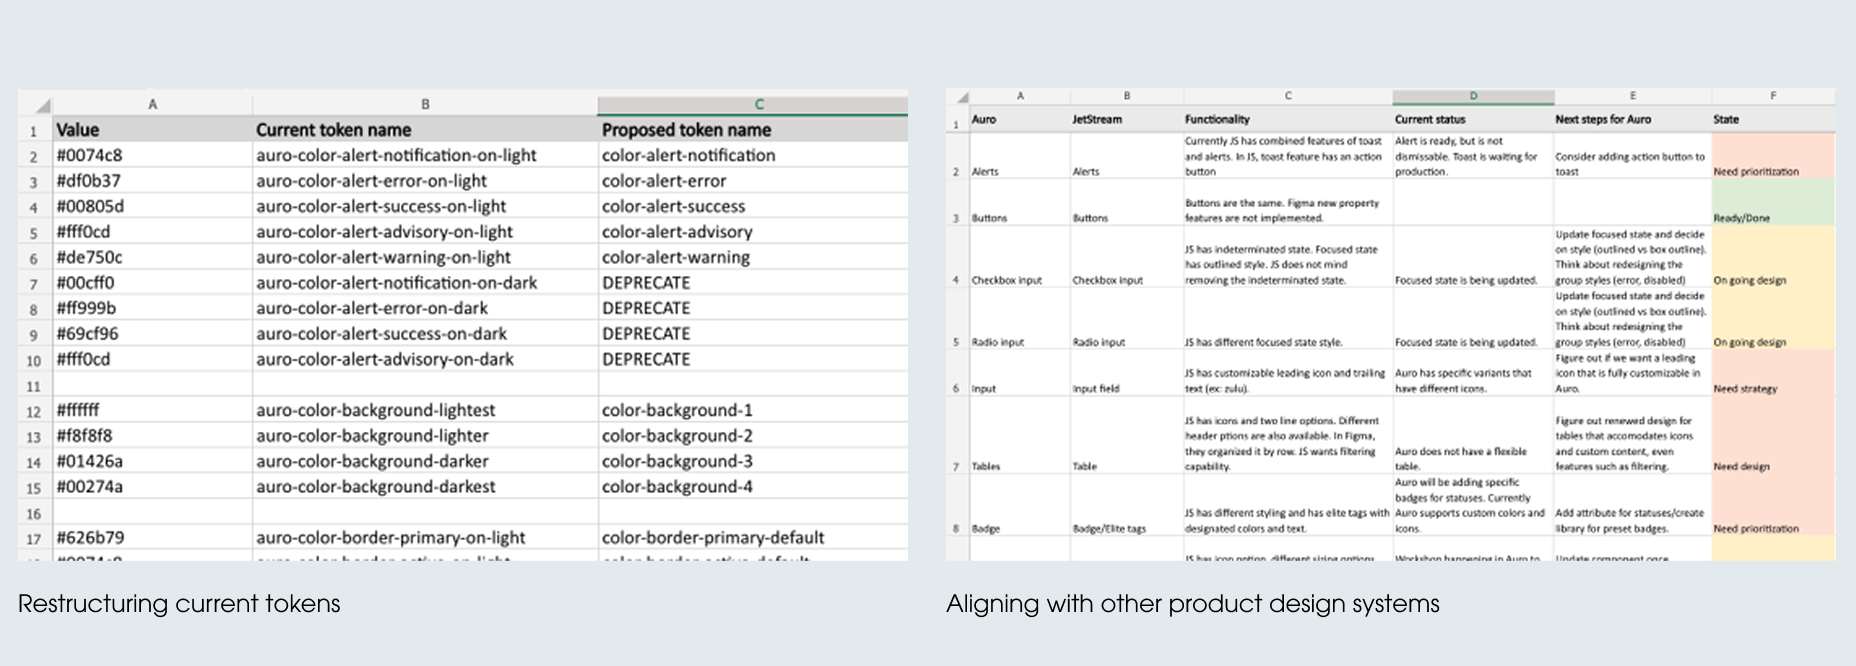Select the 'Tables' cell in Auro column
The image size is (1856, 666).
click(1019, 435)
